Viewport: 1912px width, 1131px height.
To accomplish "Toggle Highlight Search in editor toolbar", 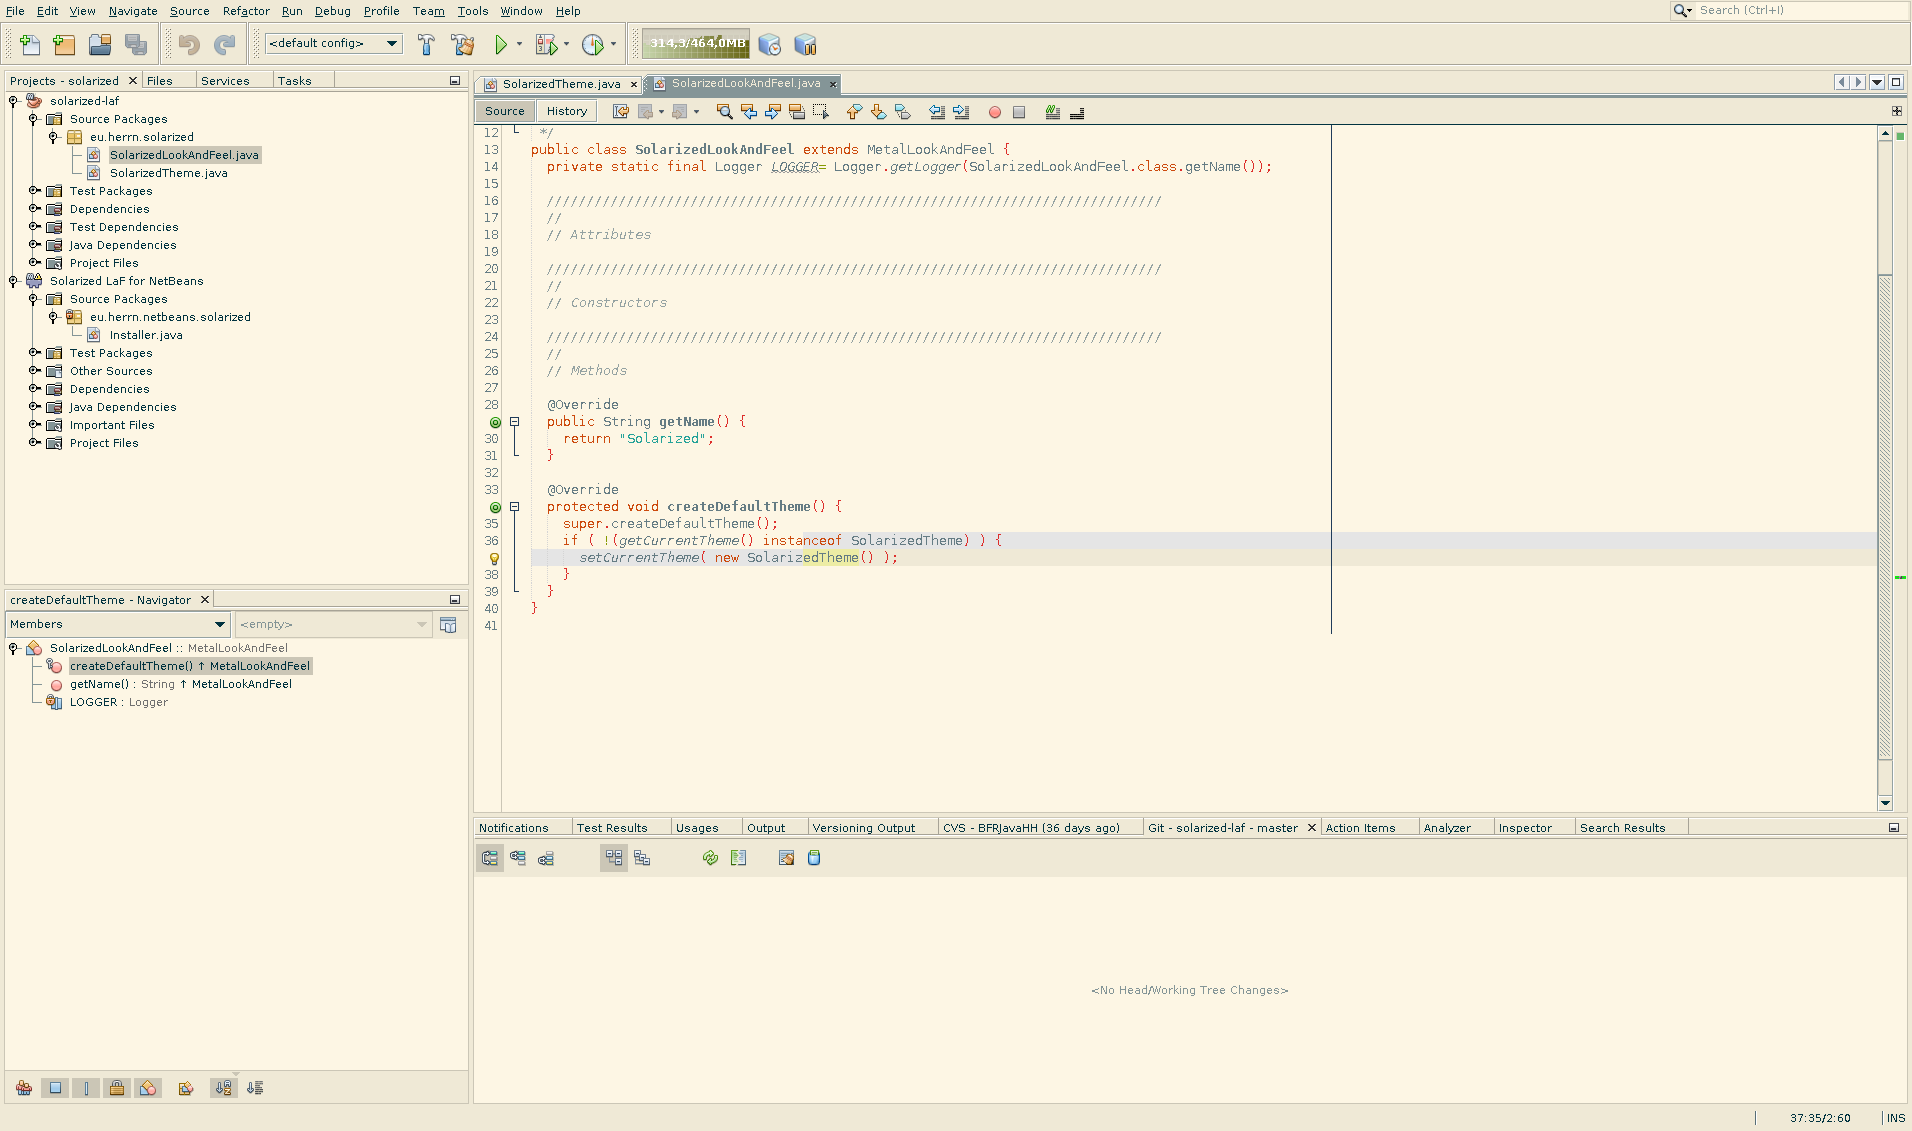I will pos(797,112).
